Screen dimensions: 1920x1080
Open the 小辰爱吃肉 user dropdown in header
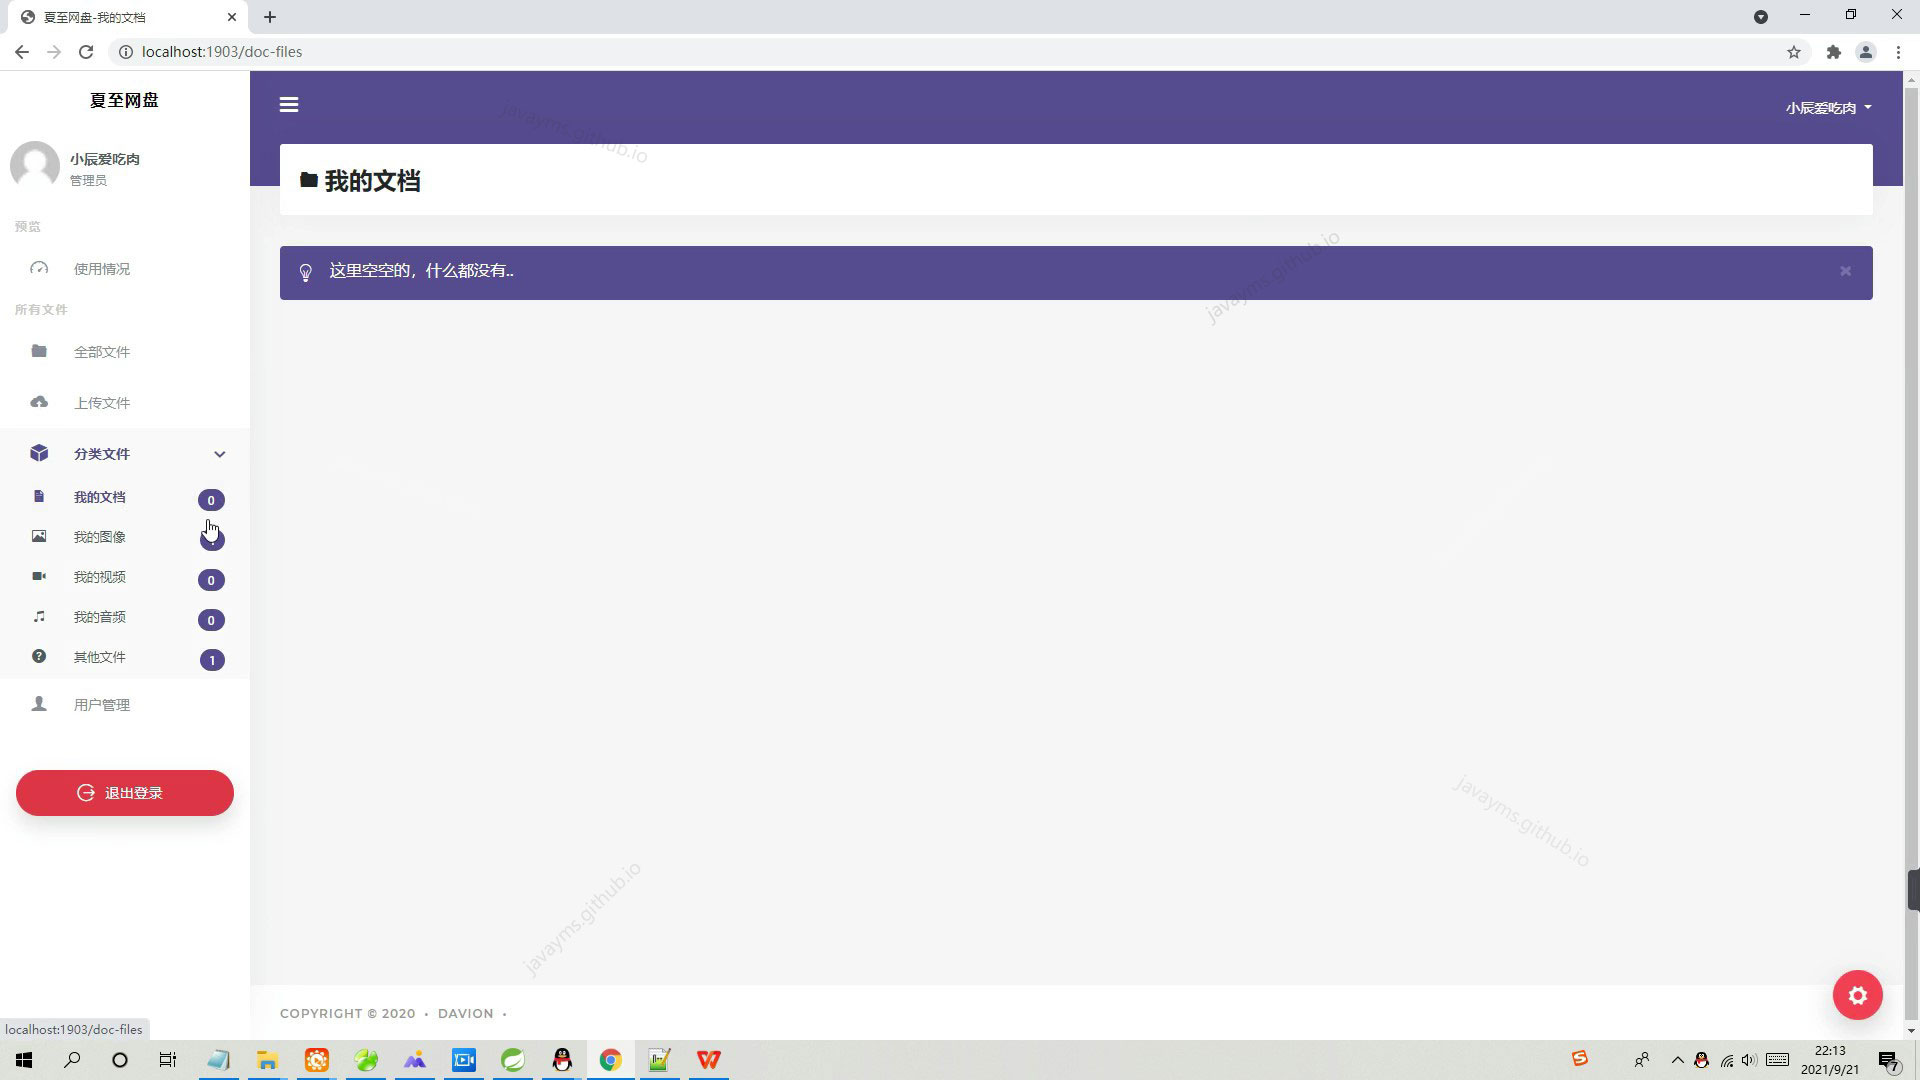1828,108
